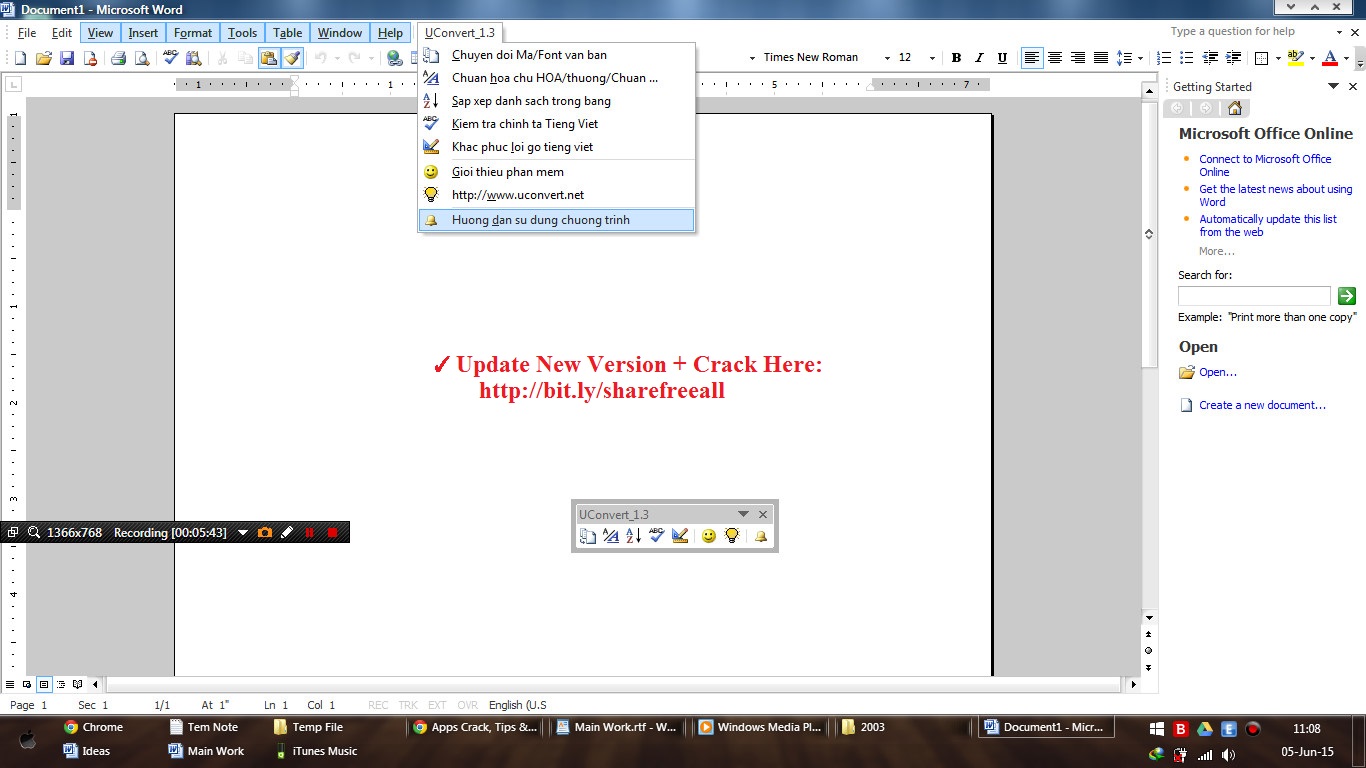Set paragraph alignment to Center
Image resolution: width=1366 pixels, height=768 pixels.
click(1054, 58)
